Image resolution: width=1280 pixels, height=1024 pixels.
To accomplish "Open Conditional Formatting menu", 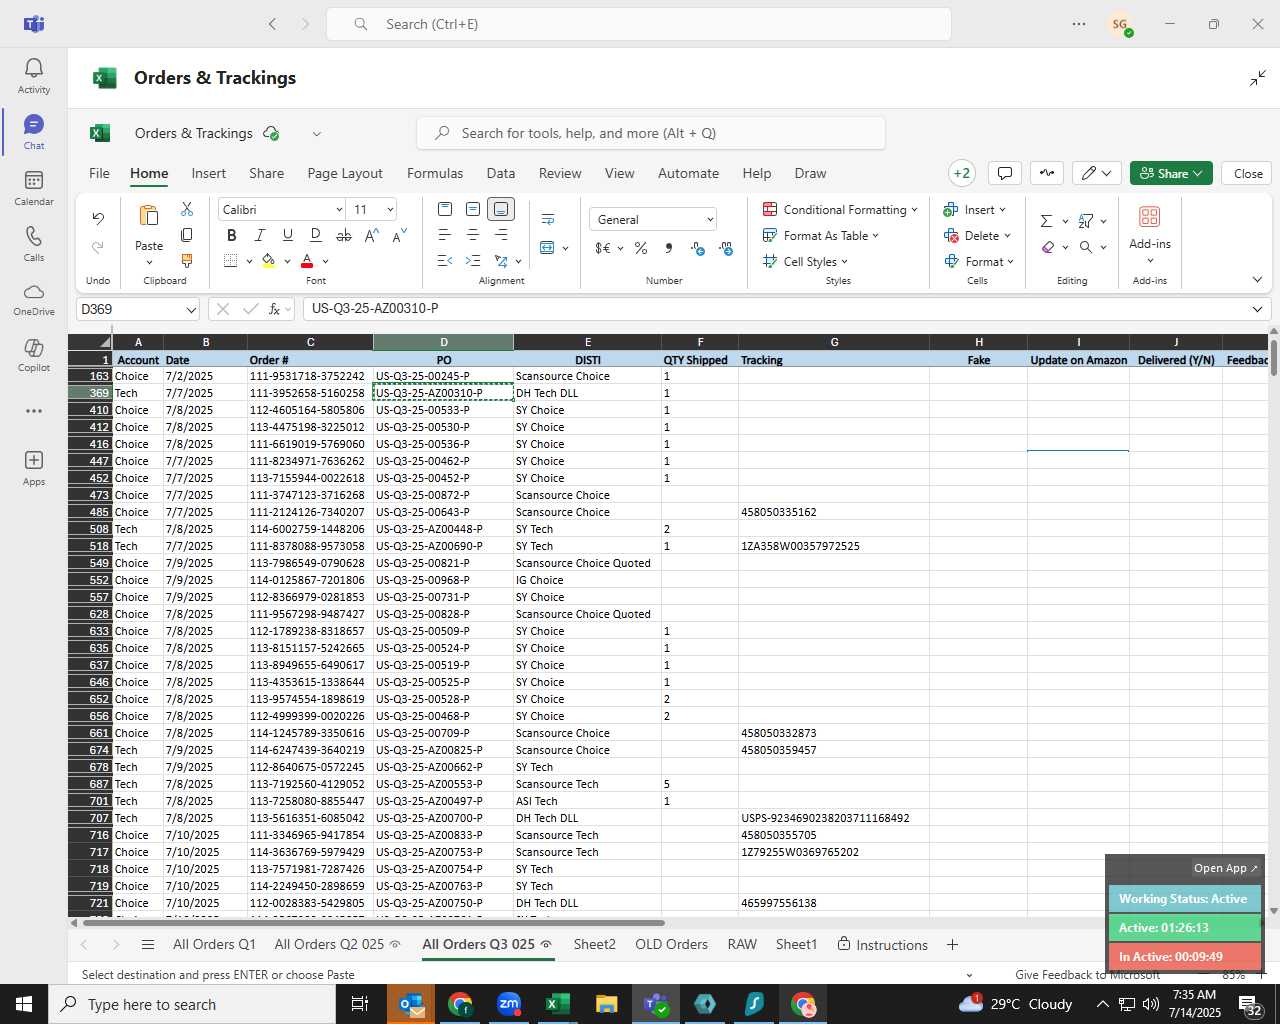I will click(840, 209).
